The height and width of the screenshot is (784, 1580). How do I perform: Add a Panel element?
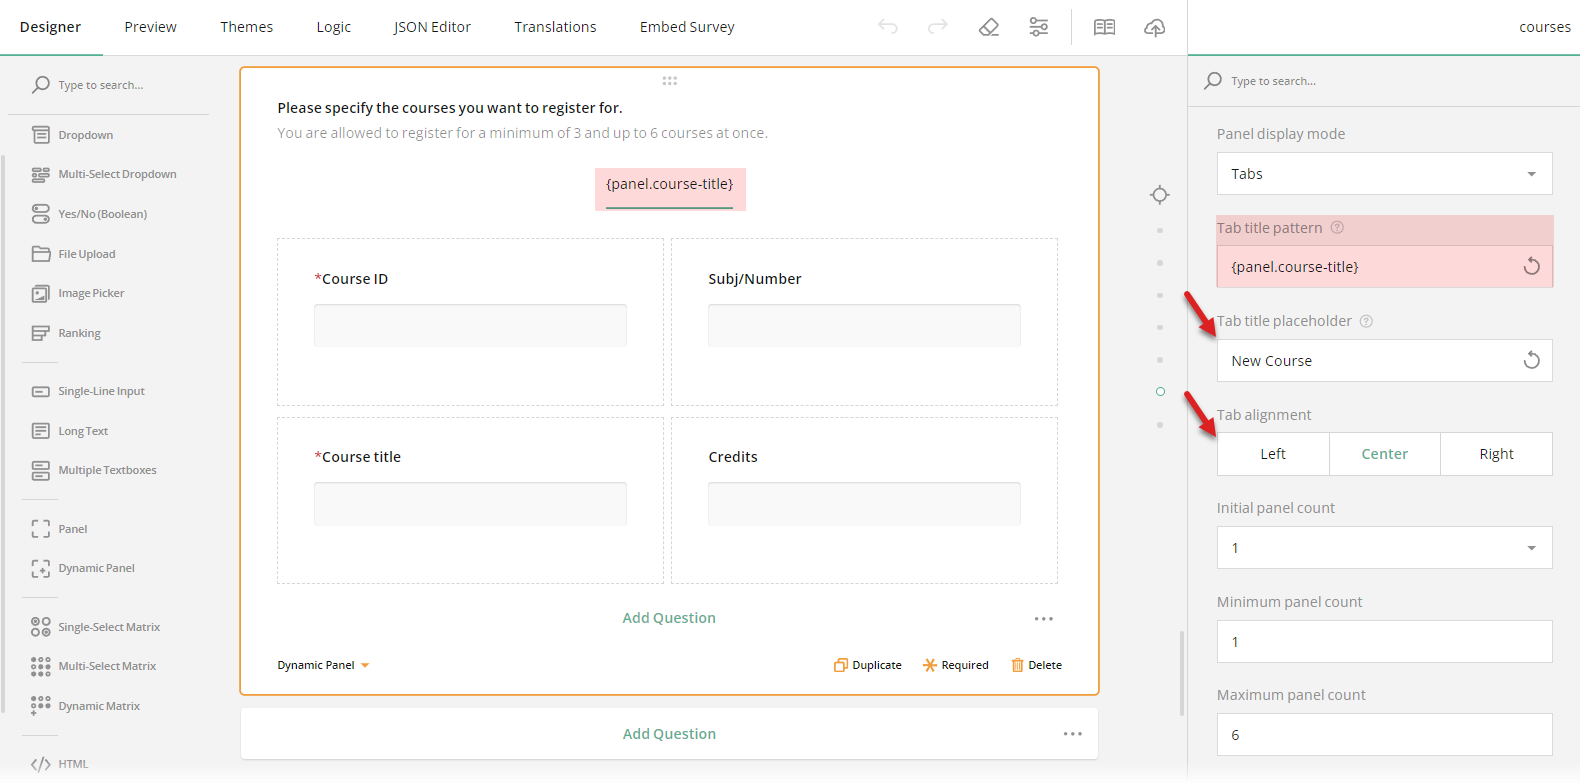pyautogui.click(x=59, y=529)
